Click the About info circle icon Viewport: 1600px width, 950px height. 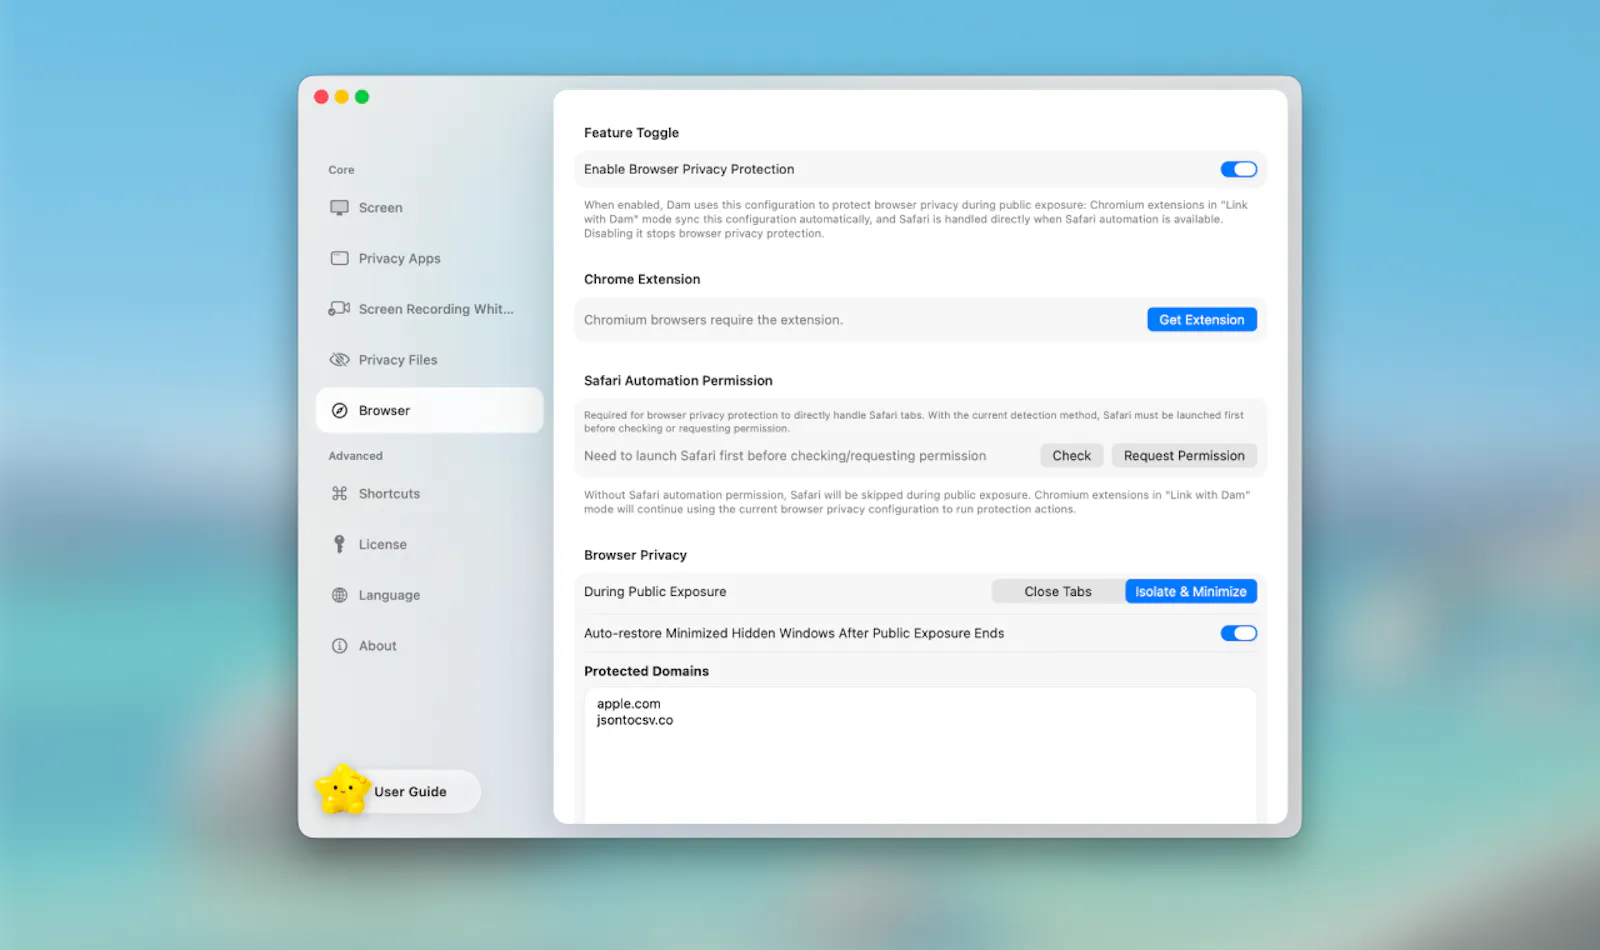339,646
